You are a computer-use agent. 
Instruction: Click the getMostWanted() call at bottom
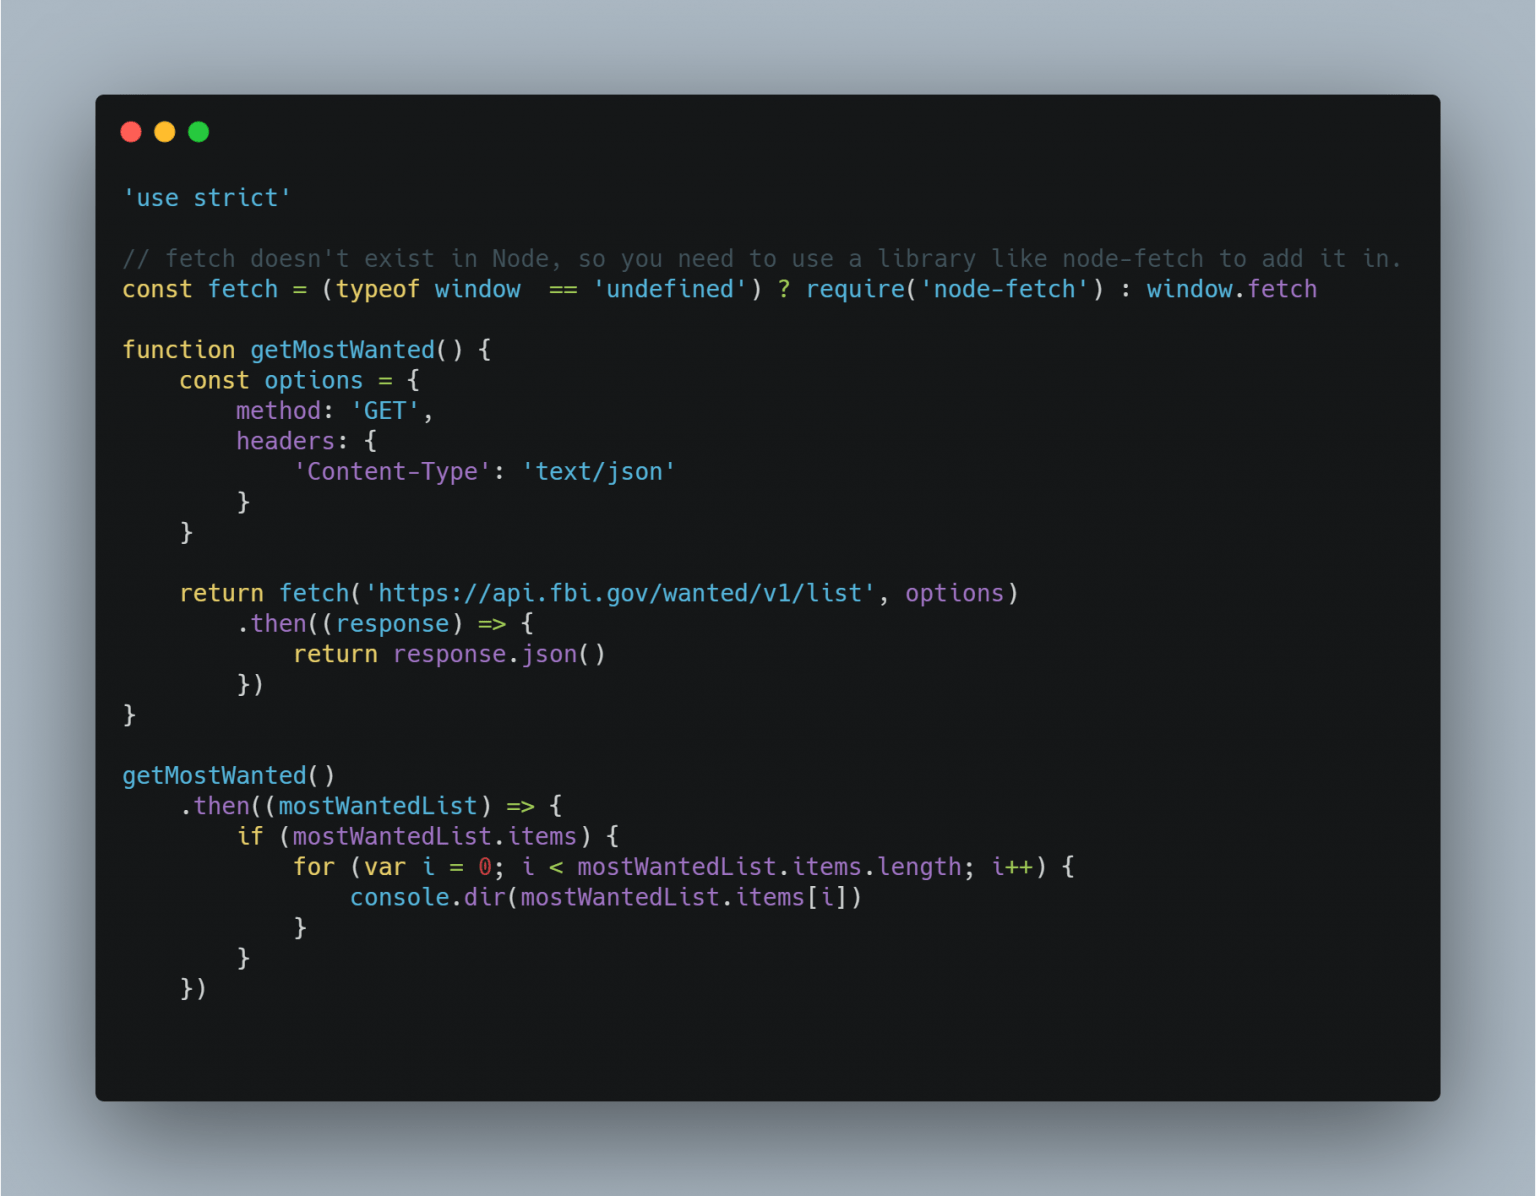(x=229, y=776)
